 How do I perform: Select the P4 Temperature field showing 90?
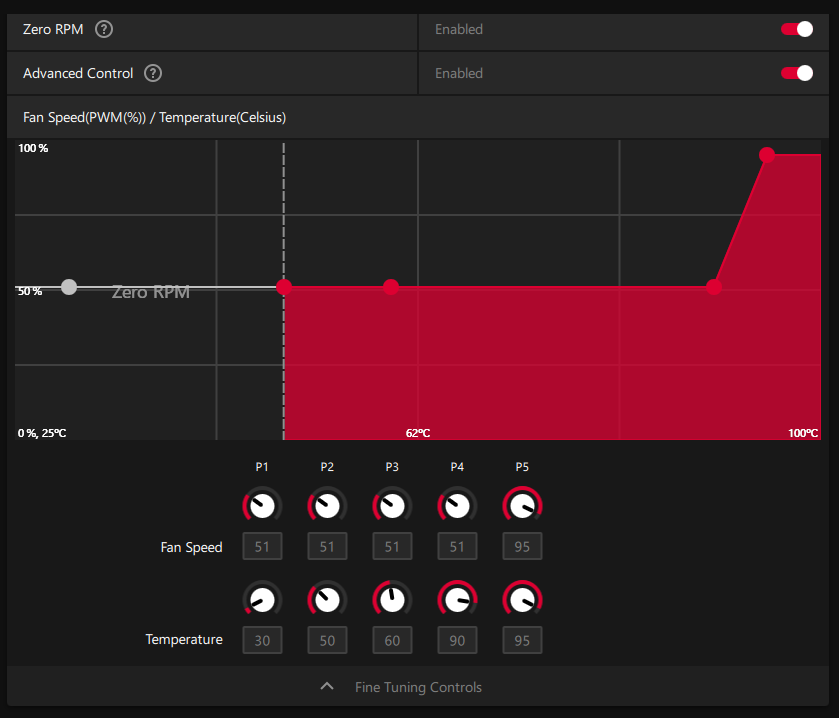click(457, 640)
